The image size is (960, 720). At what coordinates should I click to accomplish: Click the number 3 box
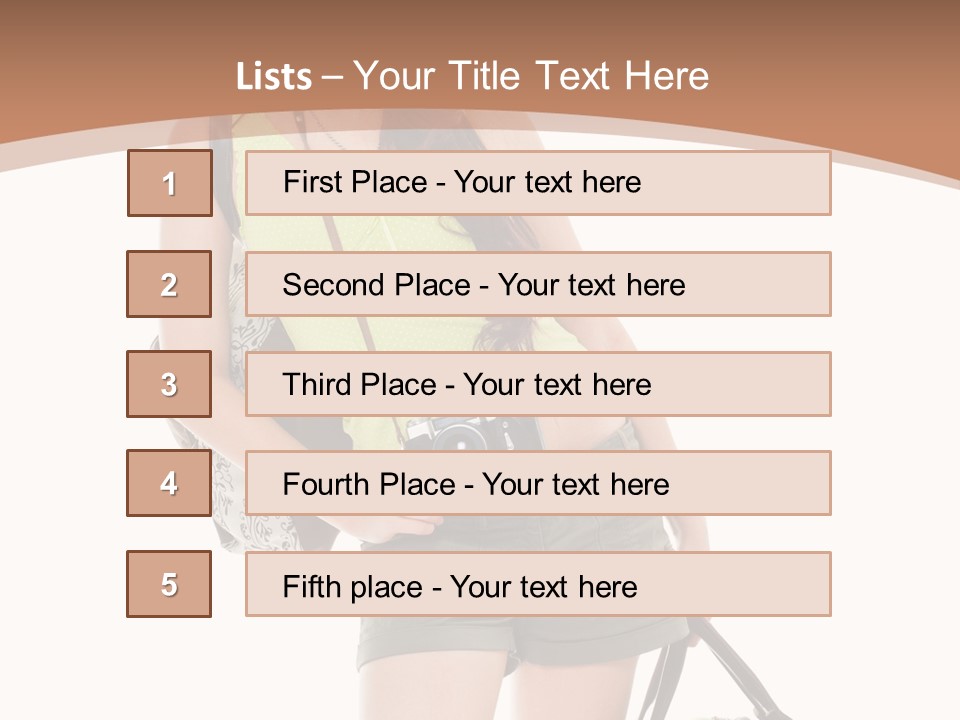169,384
